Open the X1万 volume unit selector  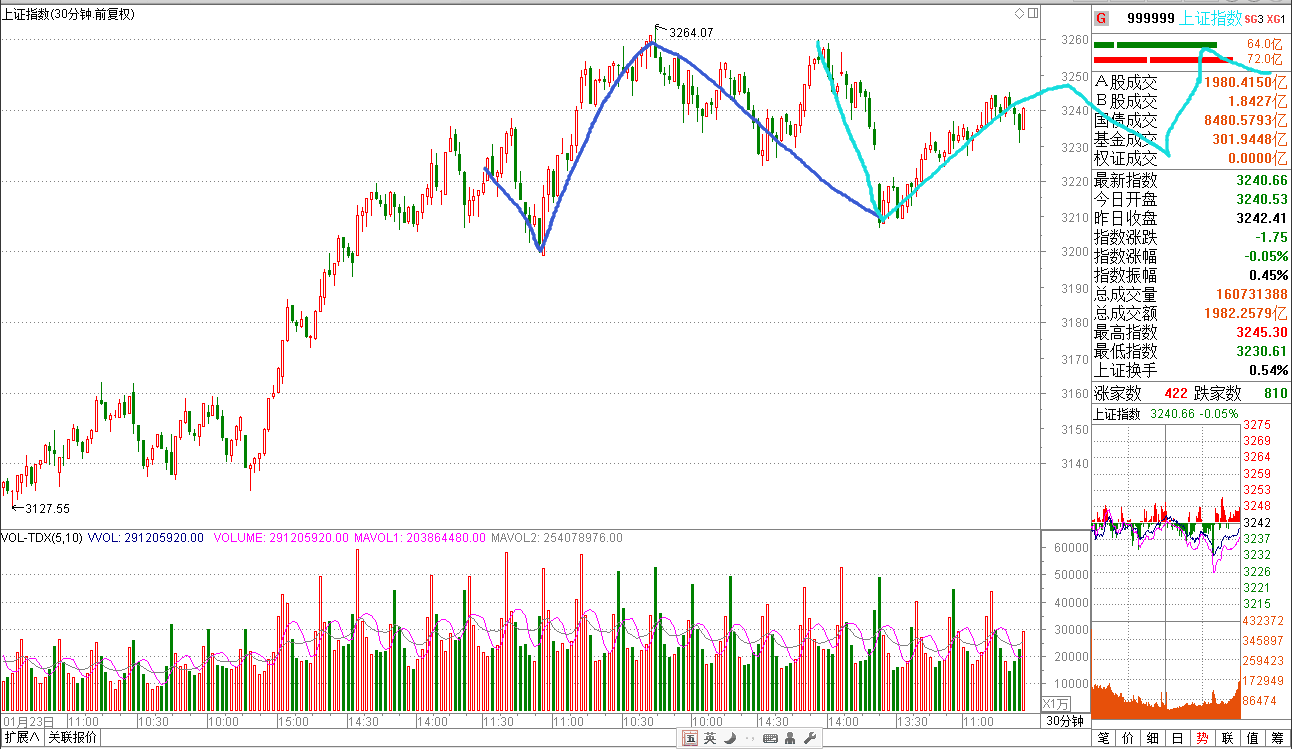click(1056, 703)
